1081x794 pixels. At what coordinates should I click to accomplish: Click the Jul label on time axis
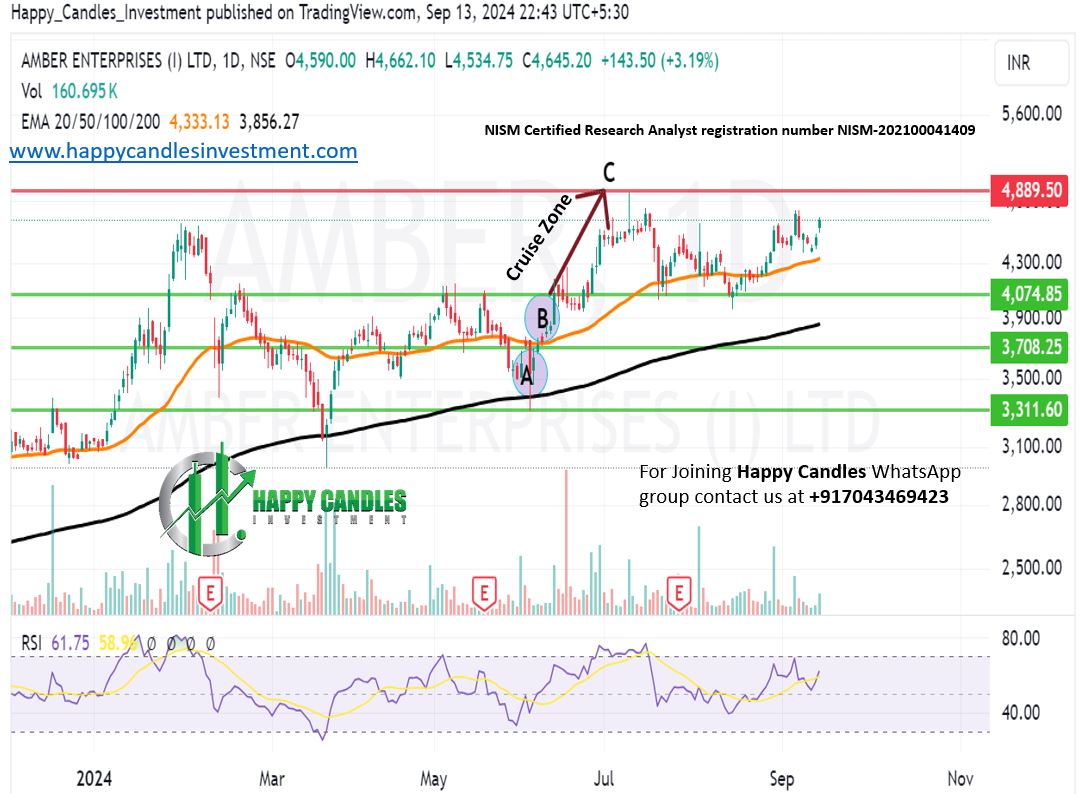point(604,779)
